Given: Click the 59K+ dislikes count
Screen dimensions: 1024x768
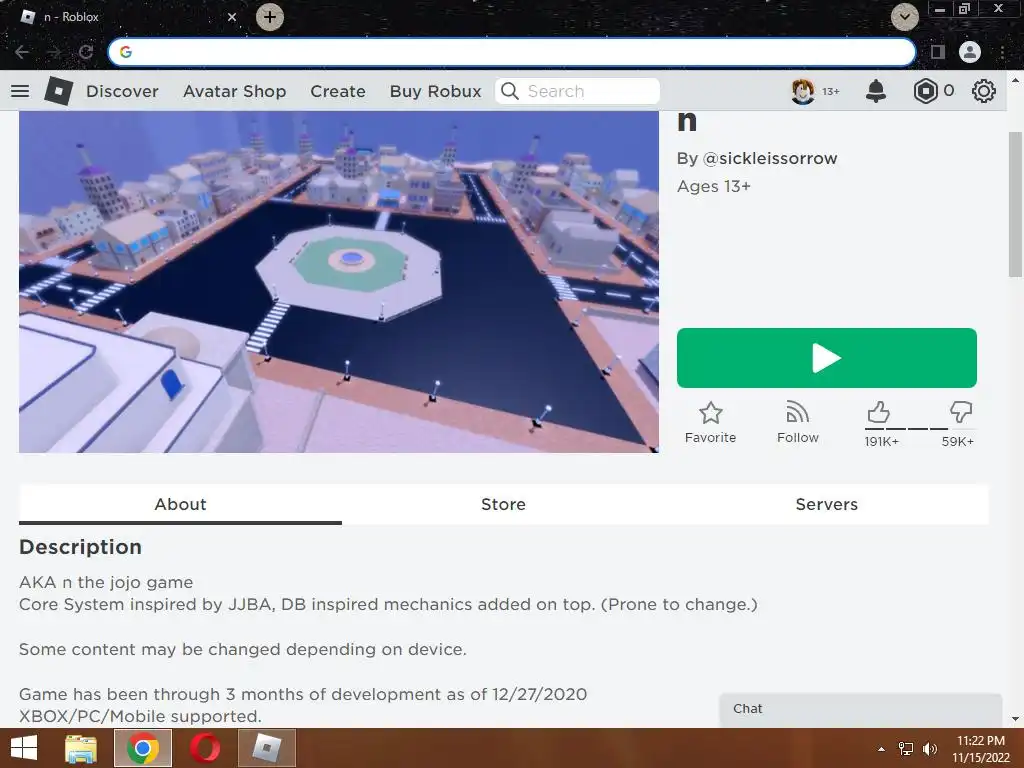Looking at the screenshot, I should (957, 441).
